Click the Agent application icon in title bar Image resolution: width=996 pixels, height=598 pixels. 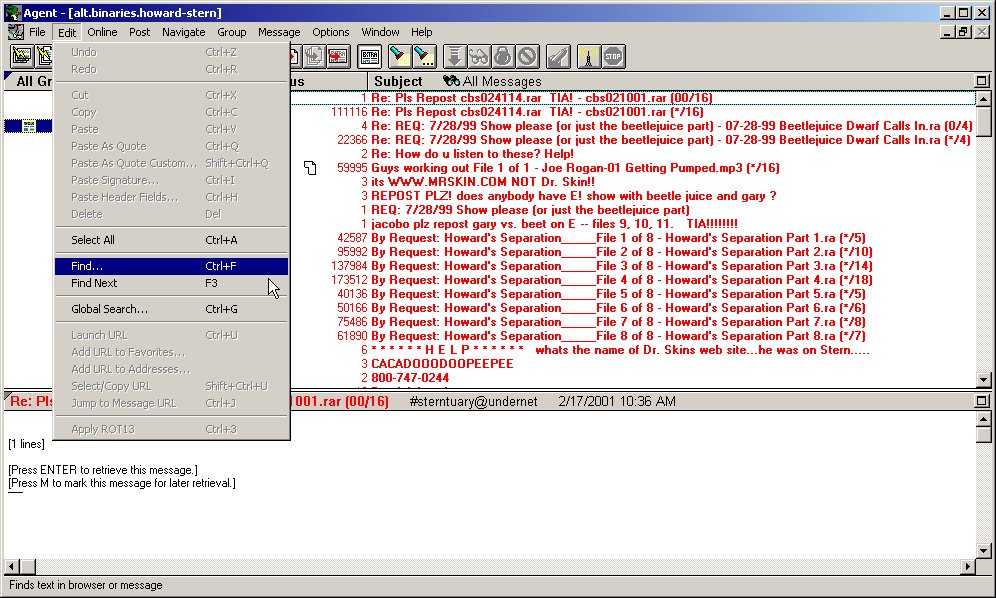click(x=13, y=12)
